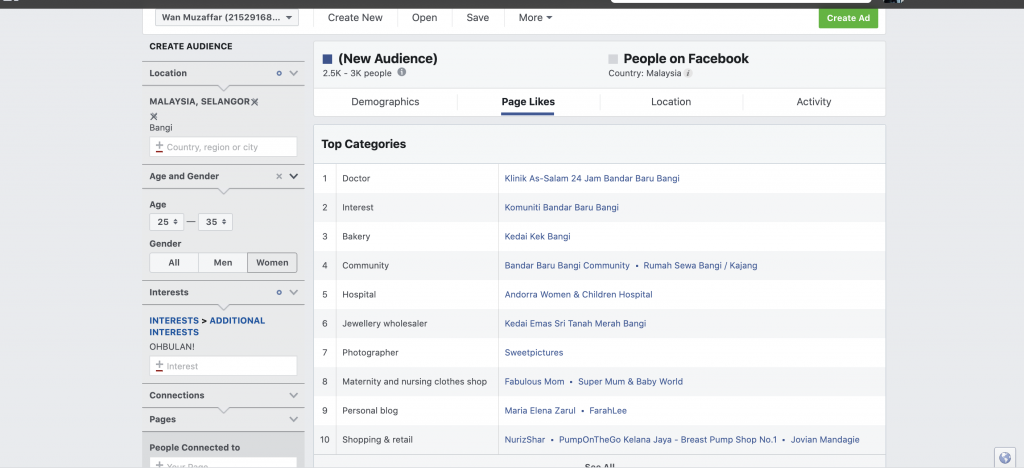The width and height of the screenshot is (1024, 468).
Task: Clear Age and Gender section with X
Action: coord(279,176)
